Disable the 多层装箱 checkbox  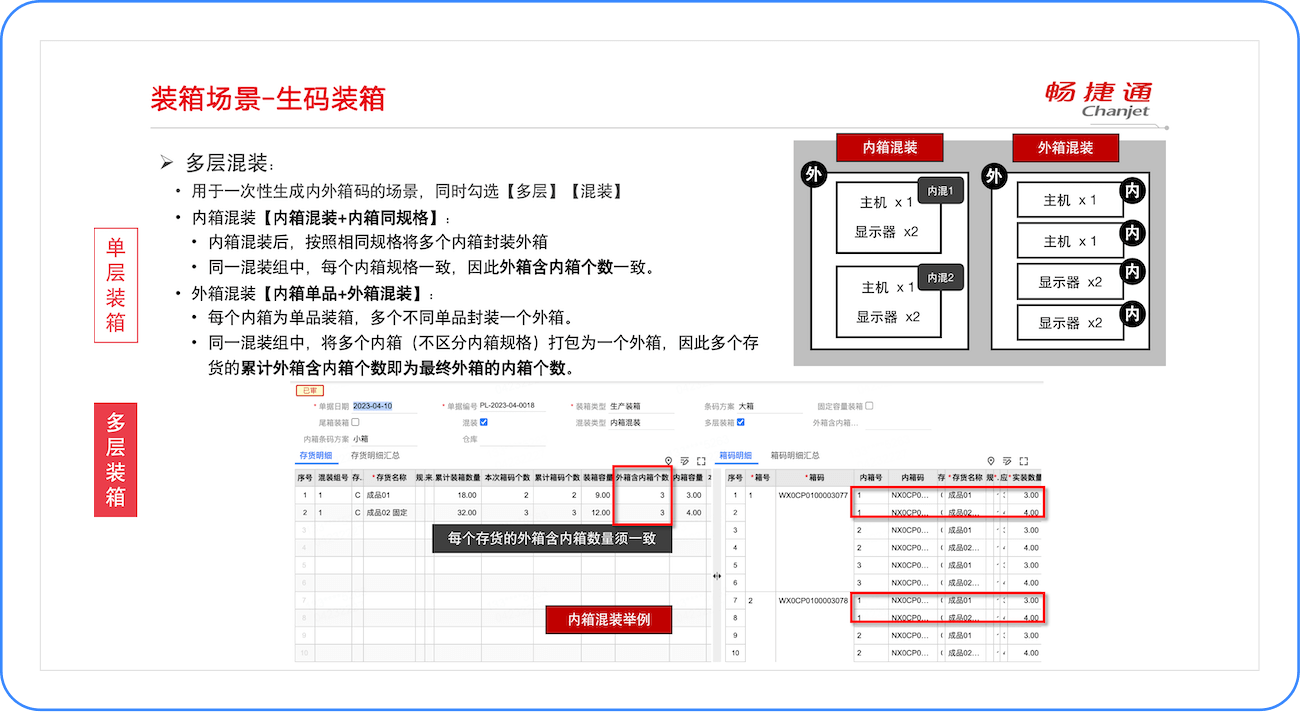740,422
